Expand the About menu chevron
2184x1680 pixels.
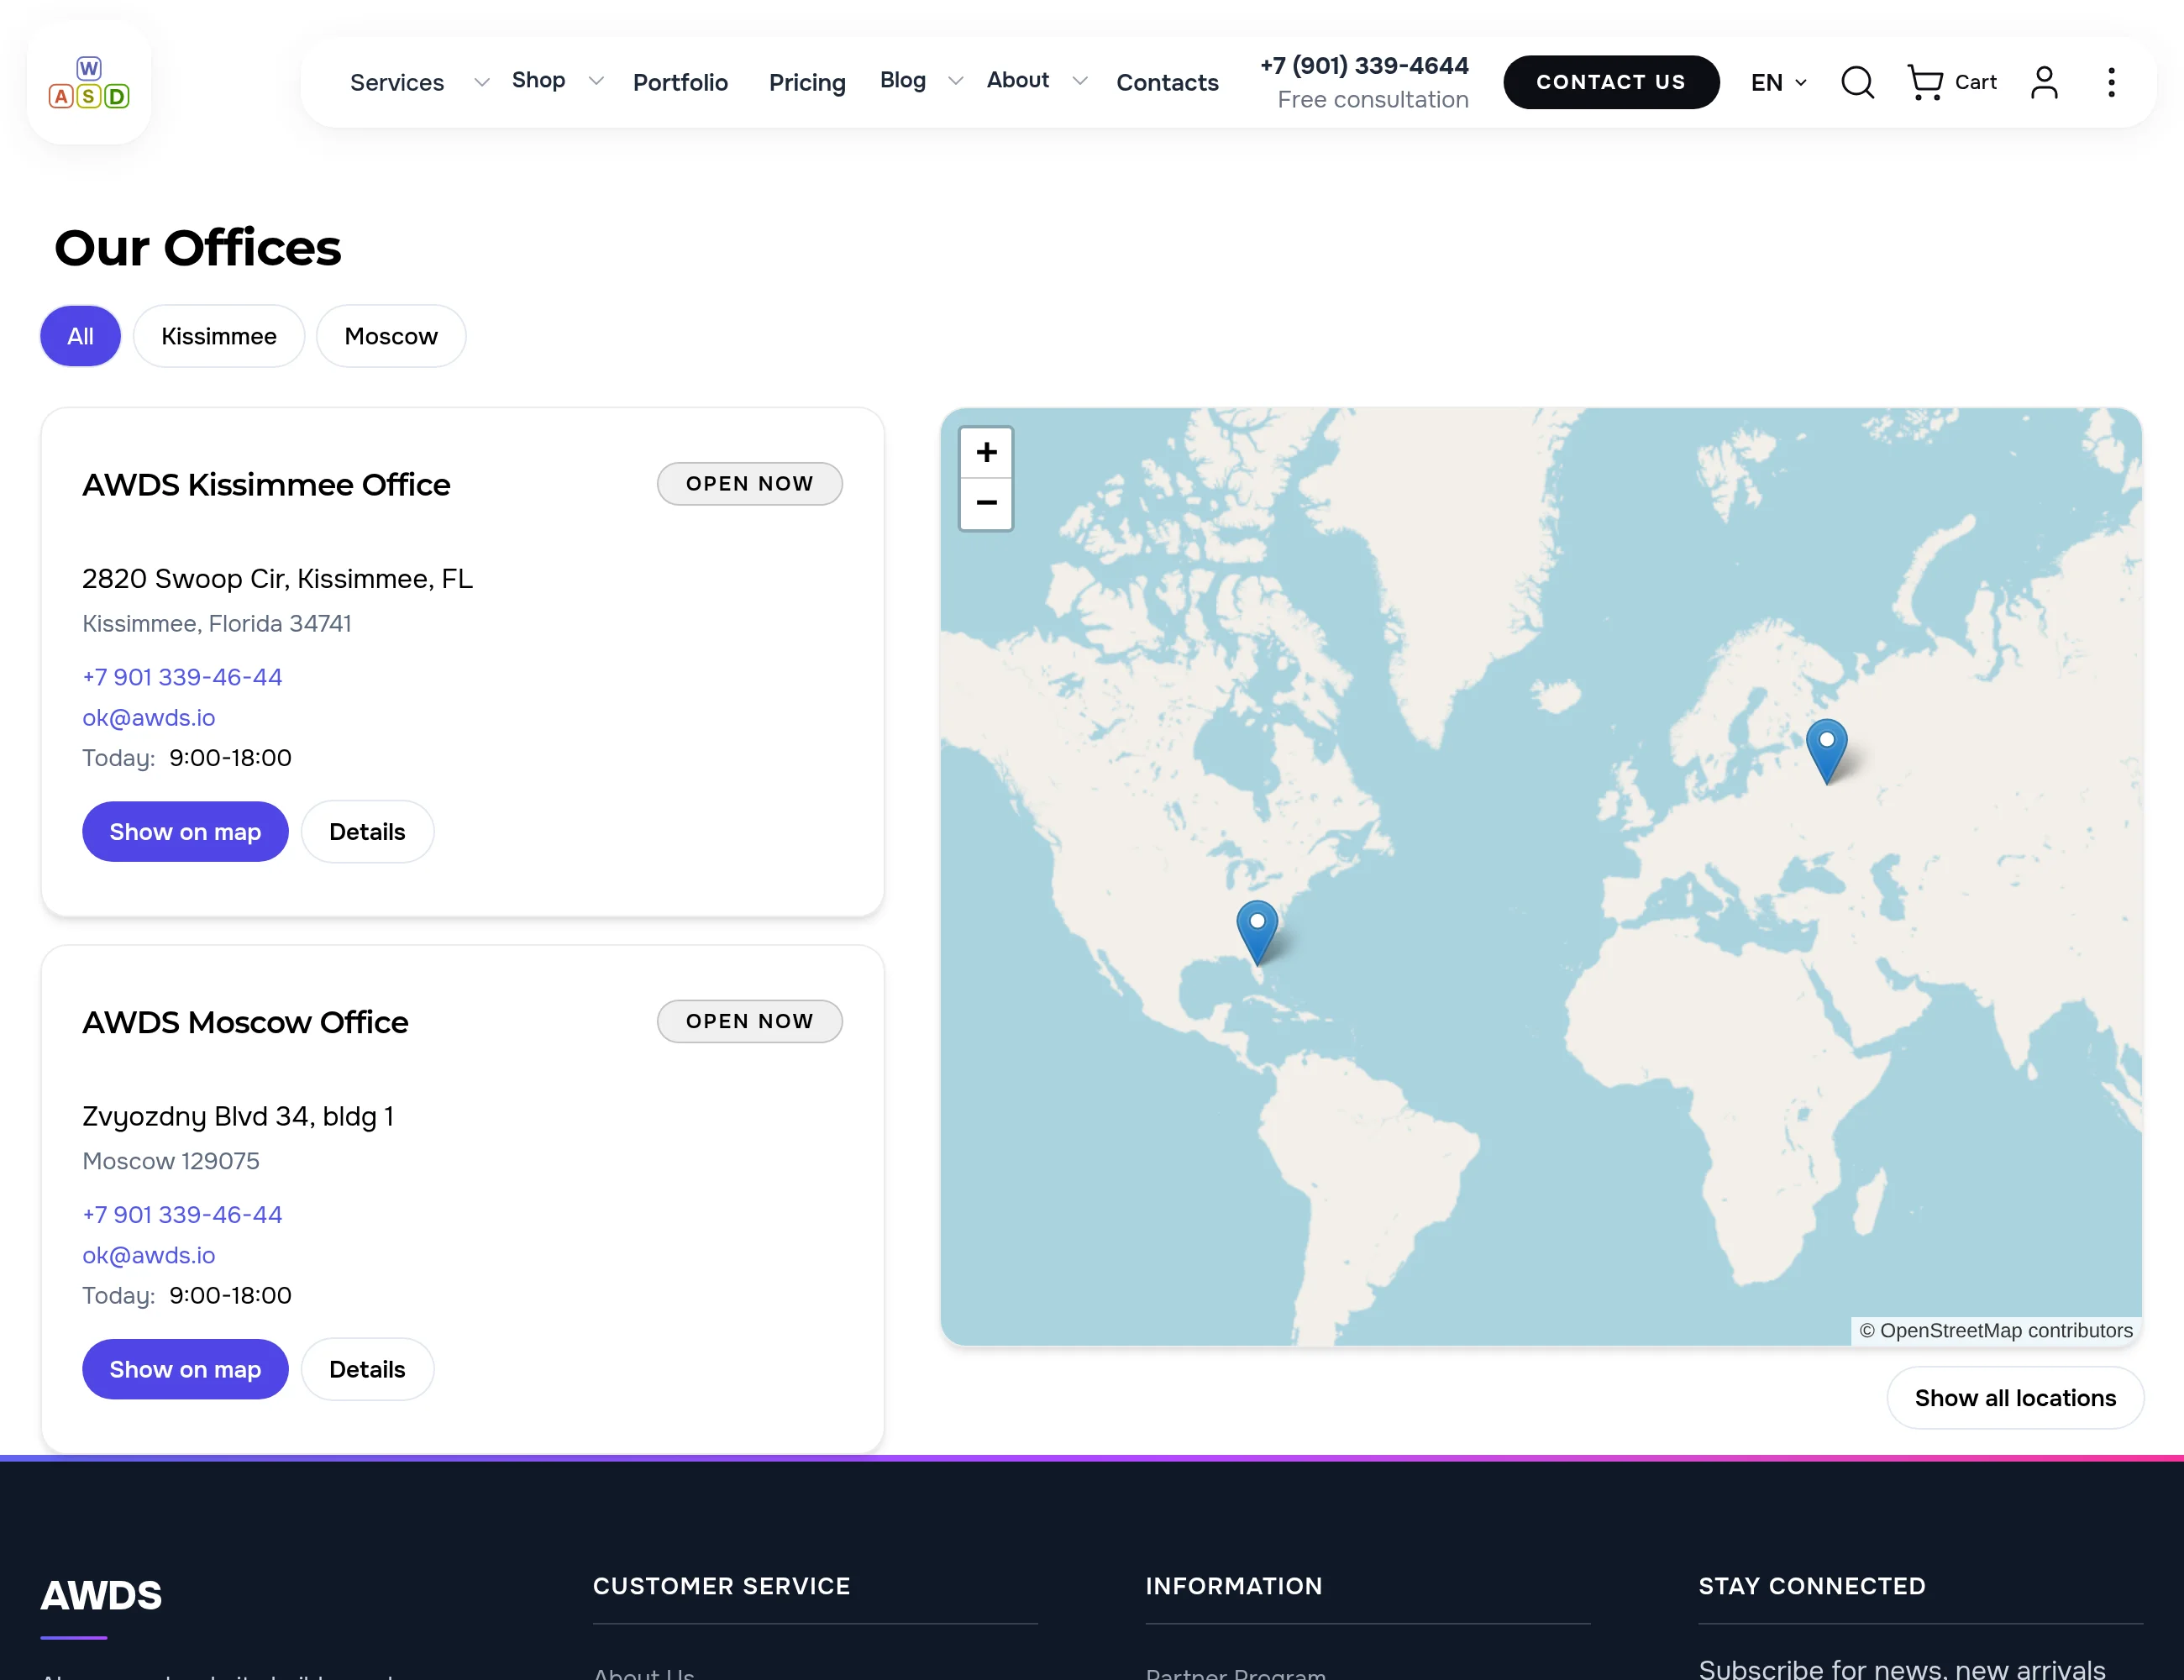[x=1080, y=80]
